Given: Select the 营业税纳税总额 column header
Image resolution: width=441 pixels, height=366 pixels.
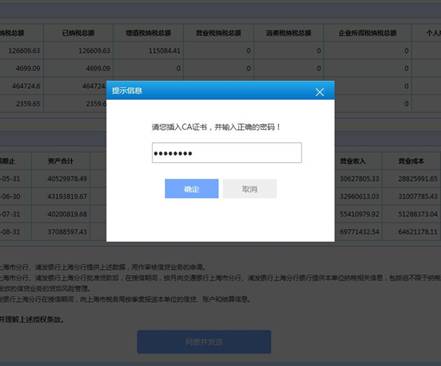Looking at the screenshot, I should [218, 33].
